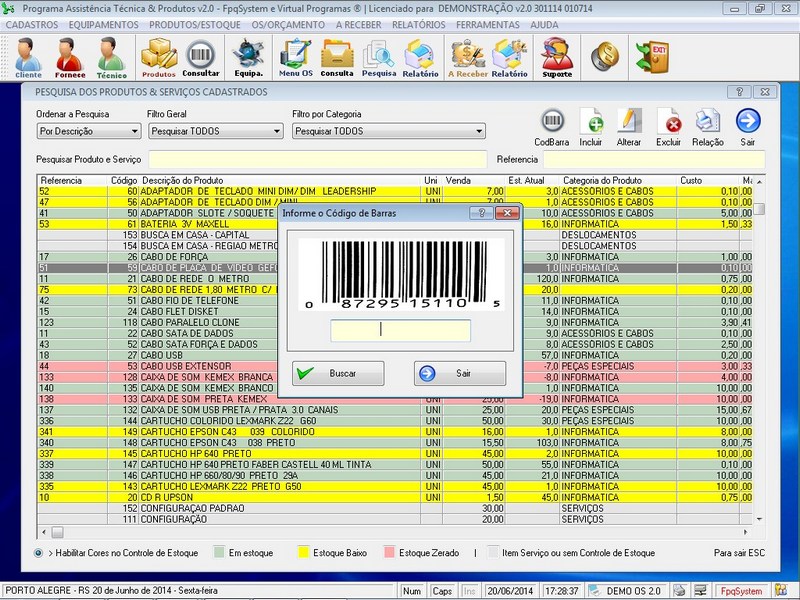
Task: Click the Incluir add document icon
Action: click(x=591, y=128)
